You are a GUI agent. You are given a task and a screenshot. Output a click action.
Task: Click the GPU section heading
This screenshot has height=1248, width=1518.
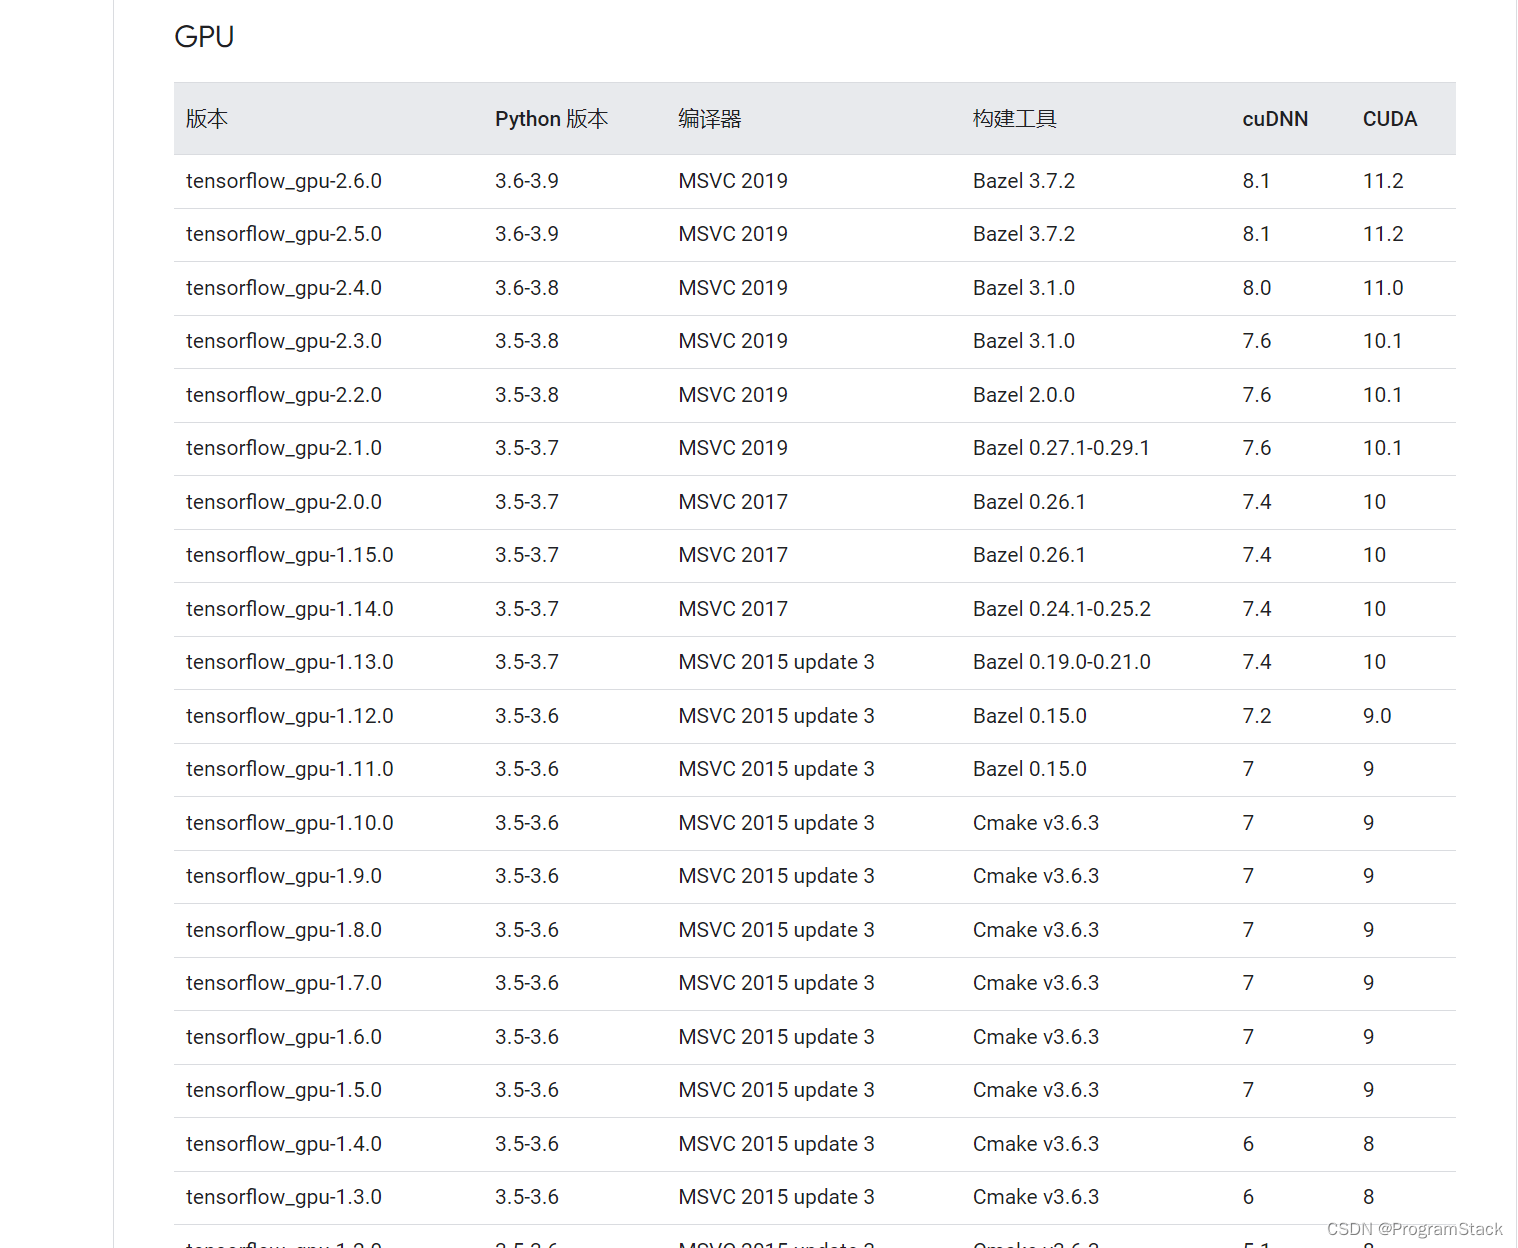click(x=204, y=37)
